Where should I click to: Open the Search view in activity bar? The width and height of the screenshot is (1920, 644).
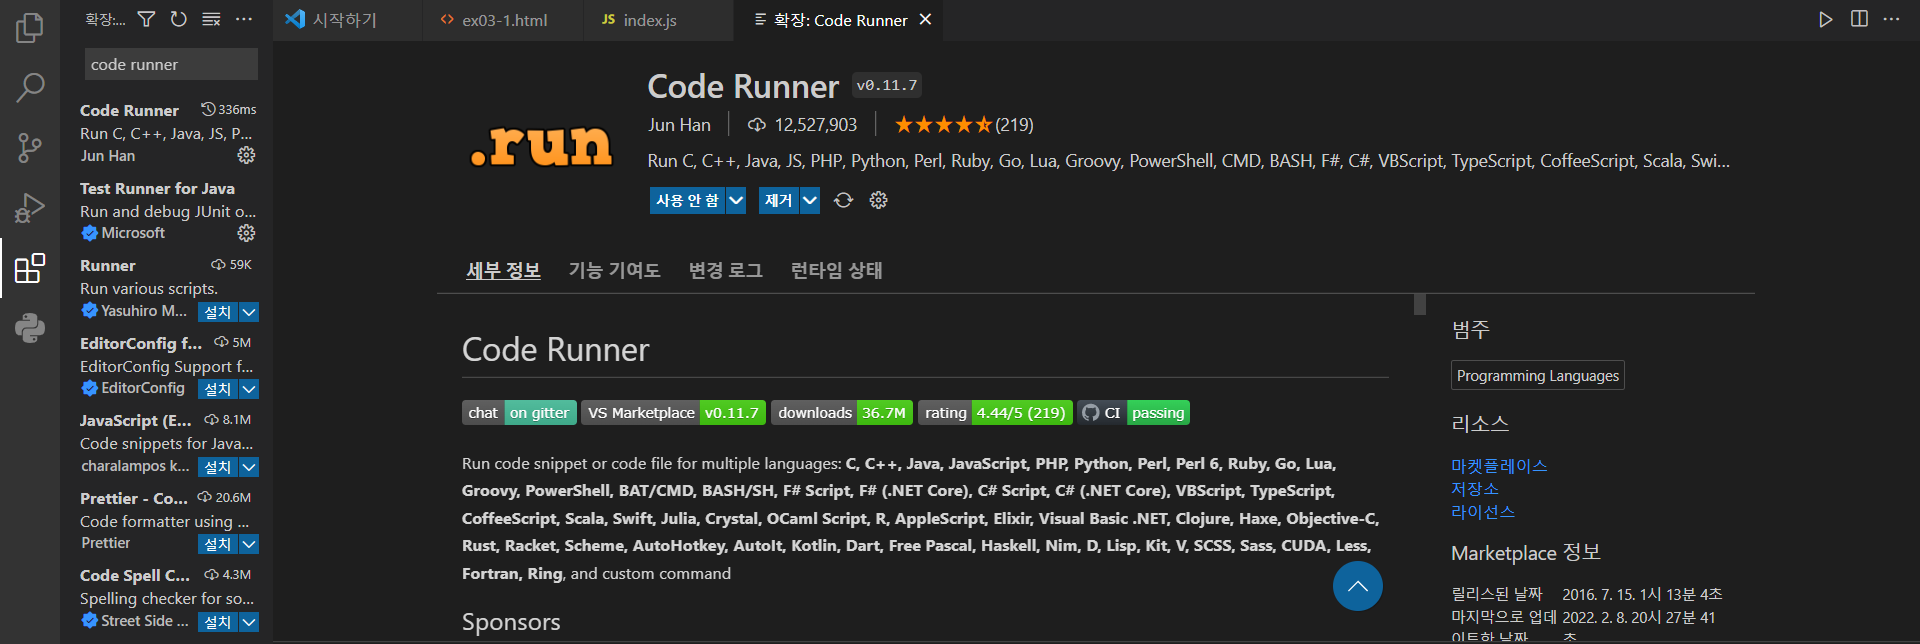30,88
